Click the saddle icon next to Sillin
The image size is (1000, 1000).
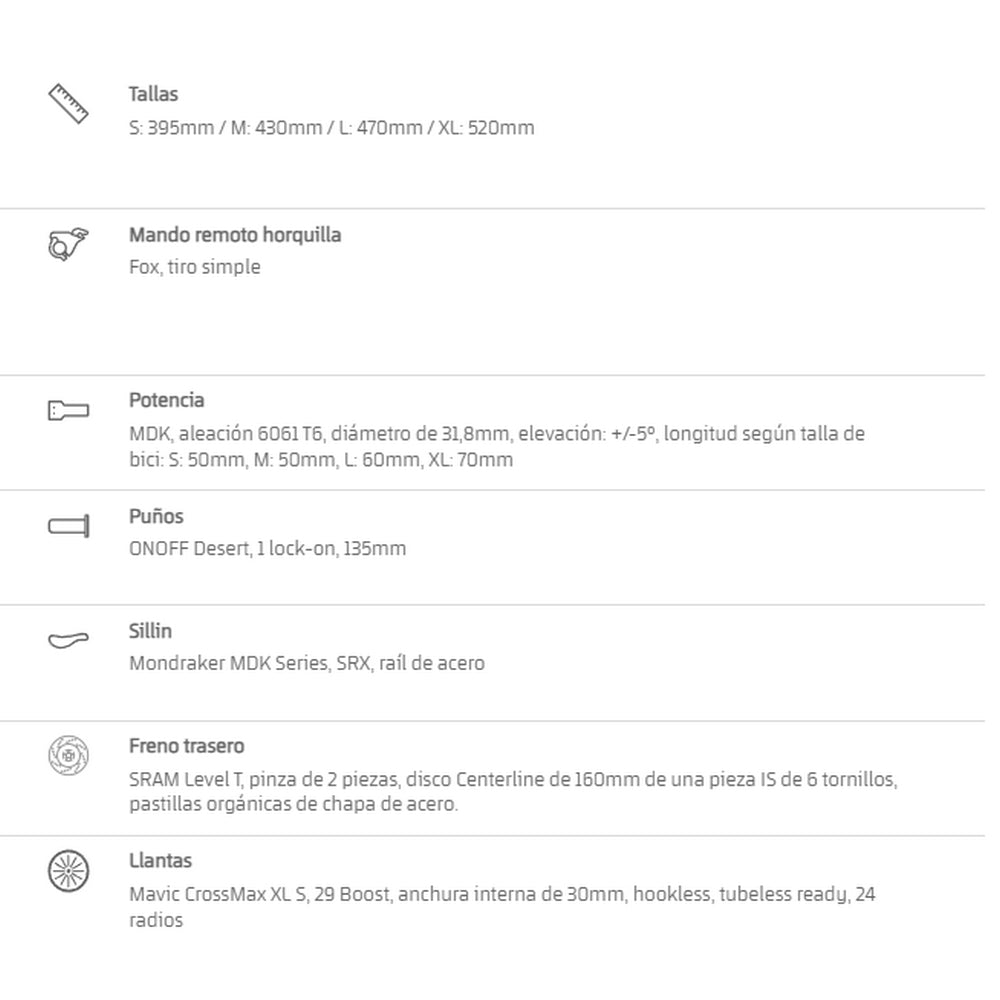point(68,640)
